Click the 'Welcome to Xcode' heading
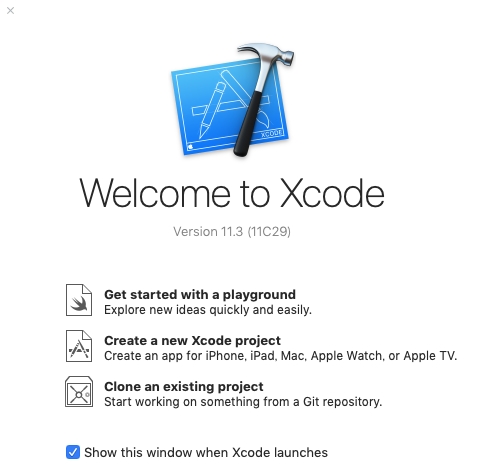The width and height of the screenshot is (489, 465). pyautogui.click(x=232, y=193)
